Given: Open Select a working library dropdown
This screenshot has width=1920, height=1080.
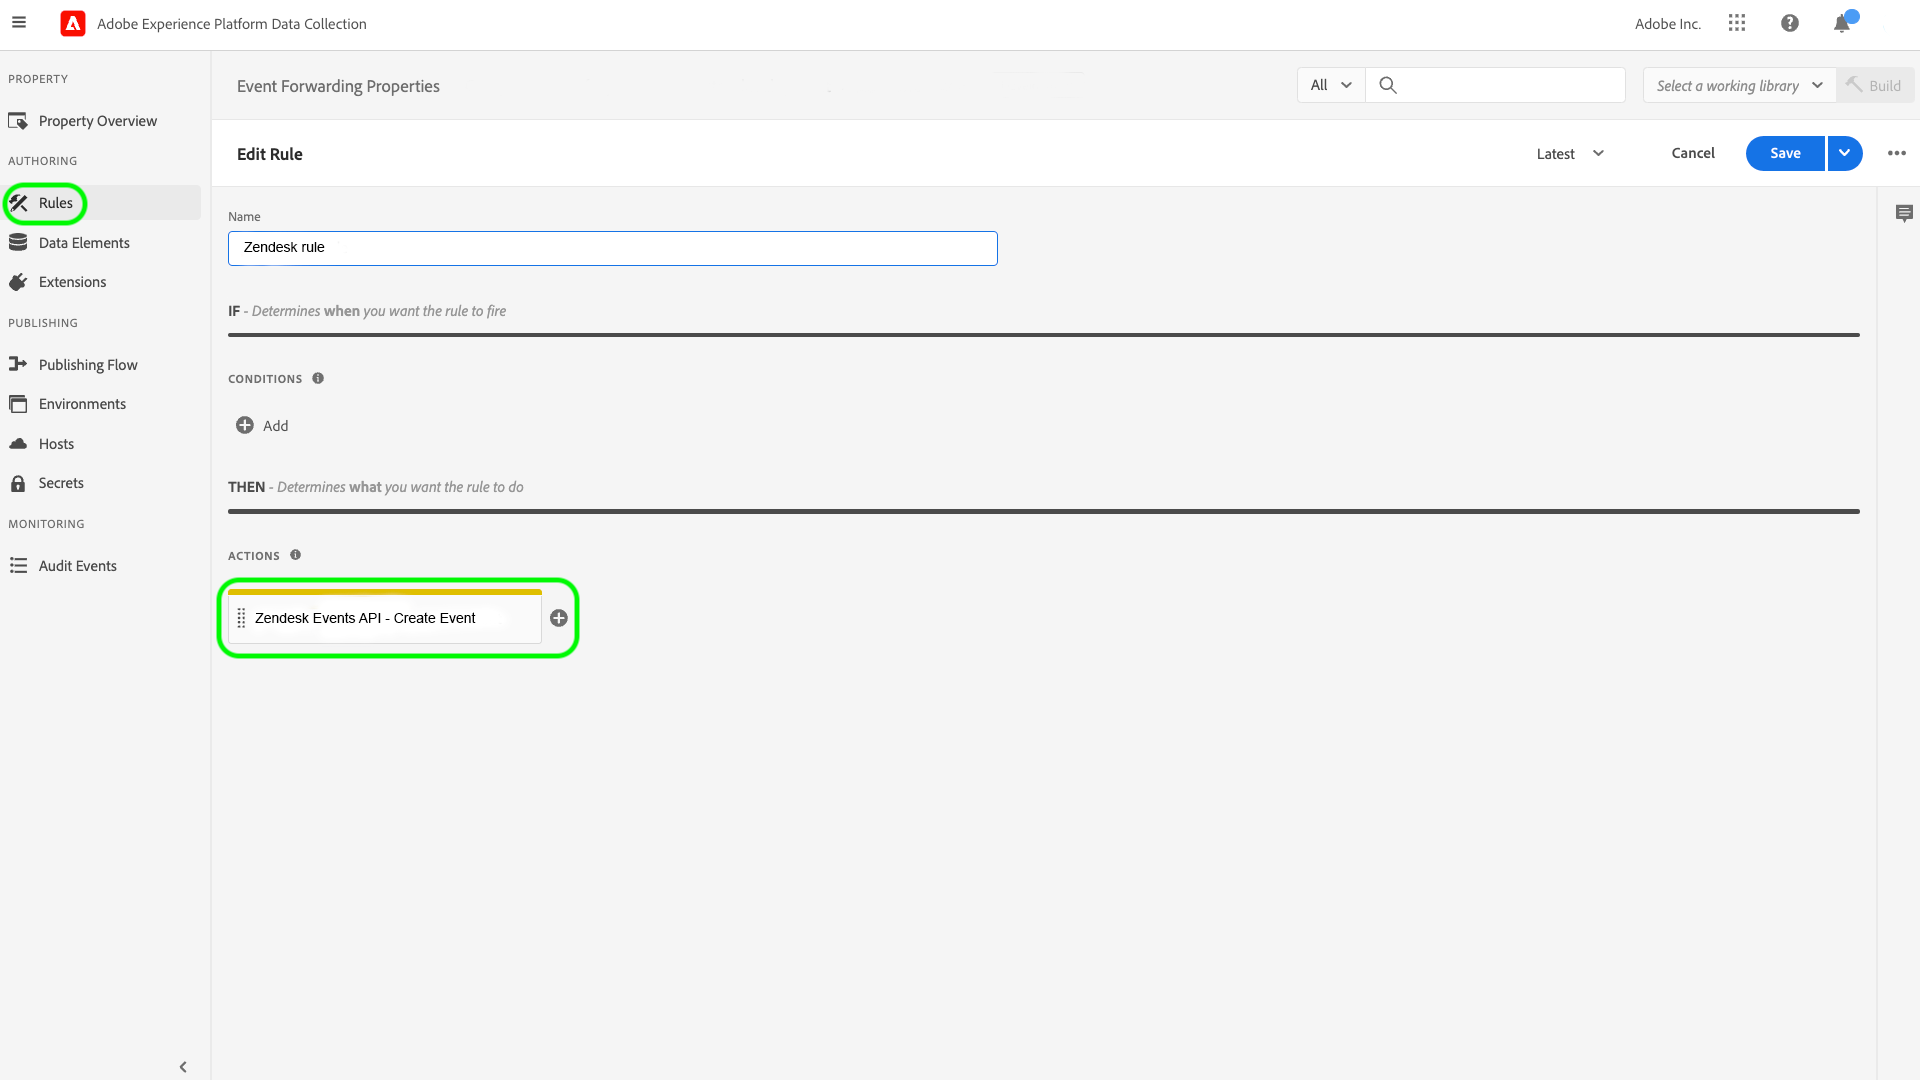Looking at the screenshot, I should pos(1739,85).
